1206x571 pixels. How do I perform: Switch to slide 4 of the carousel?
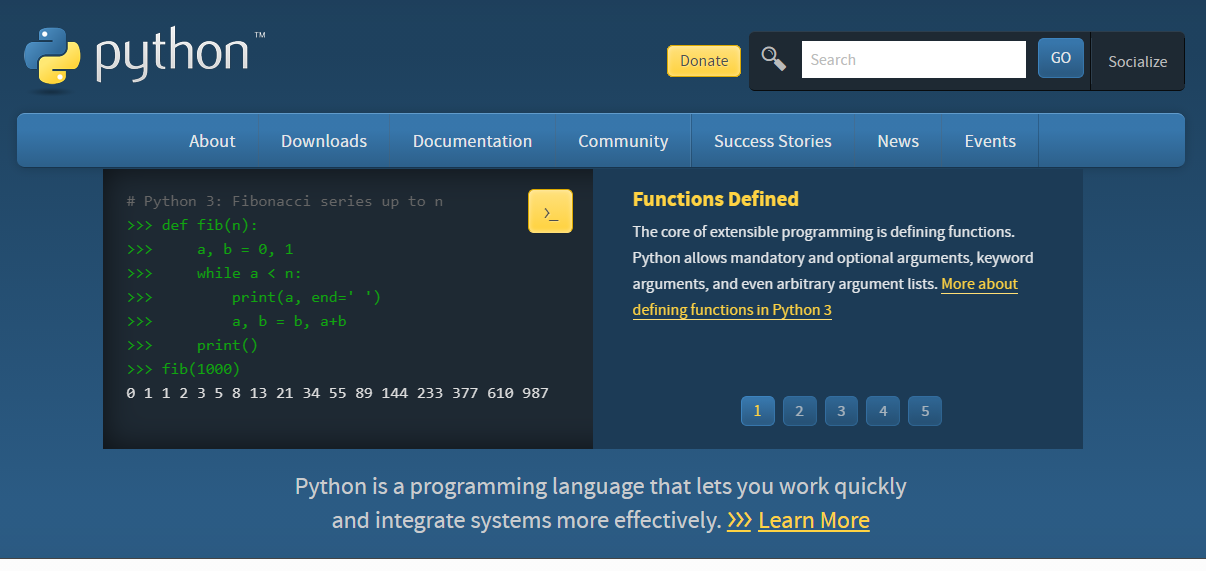click(x=883, y=411)
